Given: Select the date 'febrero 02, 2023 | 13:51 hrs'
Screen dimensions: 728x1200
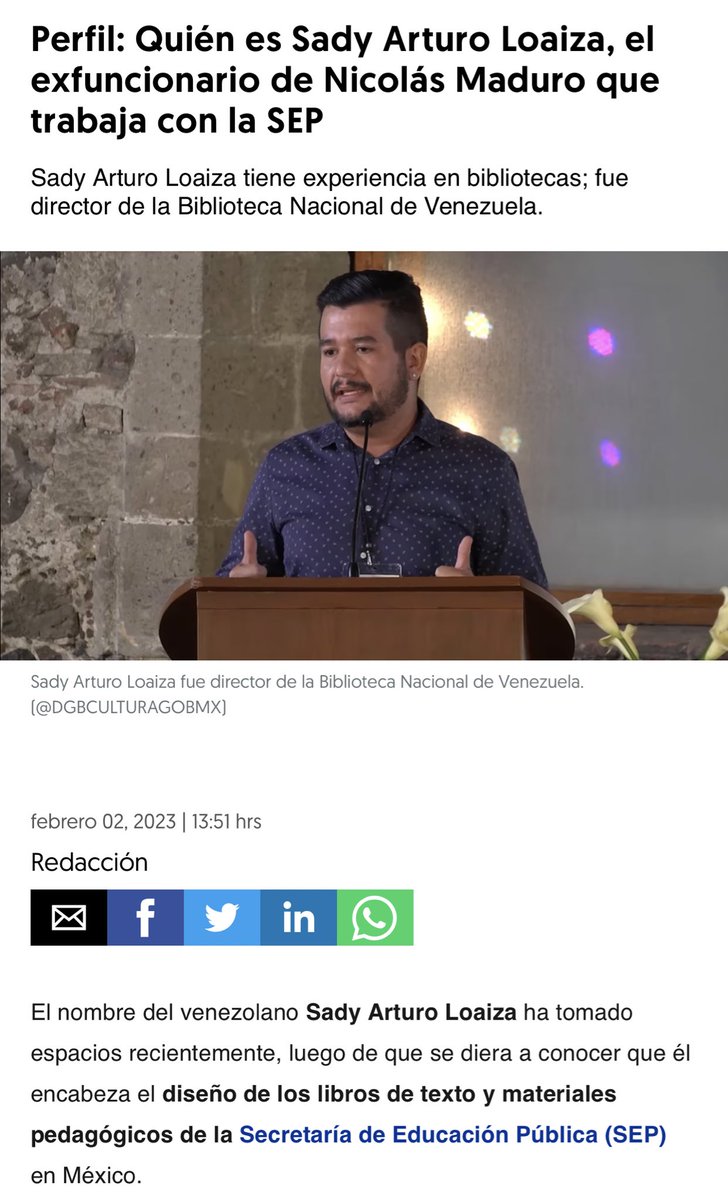Looking at the screenshot, I should (146, 821).
